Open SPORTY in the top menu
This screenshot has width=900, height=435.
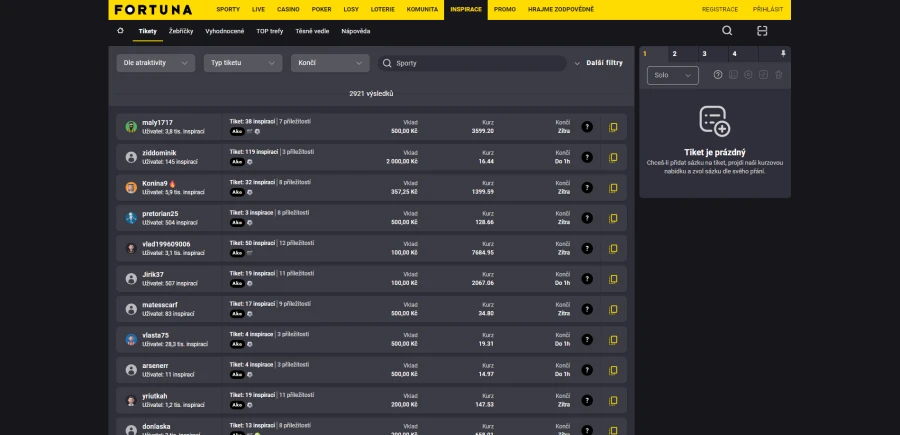228,10
